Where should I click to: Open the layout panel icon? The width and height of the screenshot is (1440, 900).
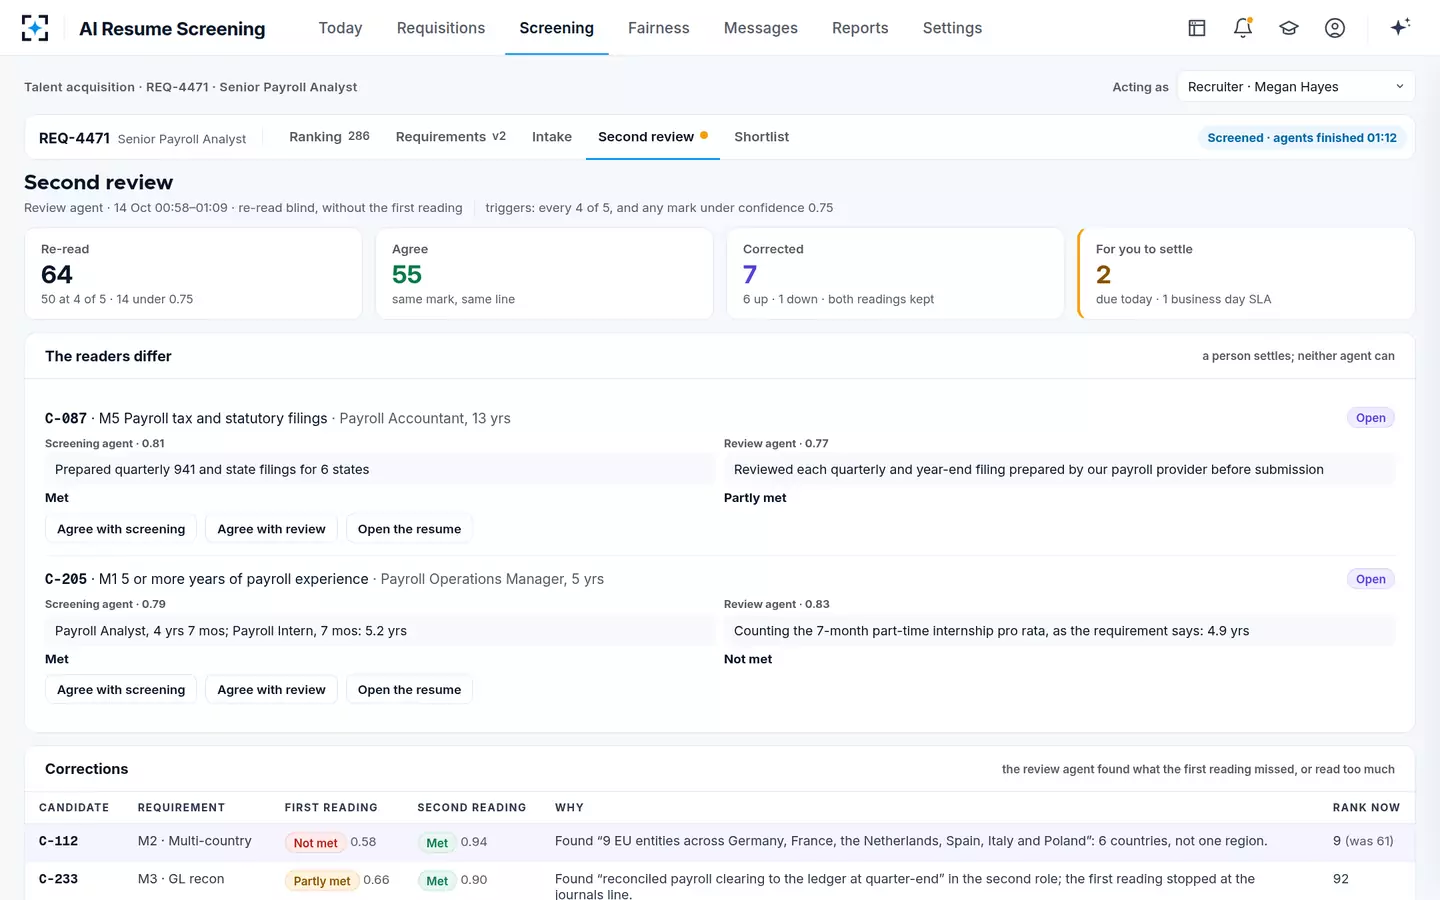[1197, 28]
